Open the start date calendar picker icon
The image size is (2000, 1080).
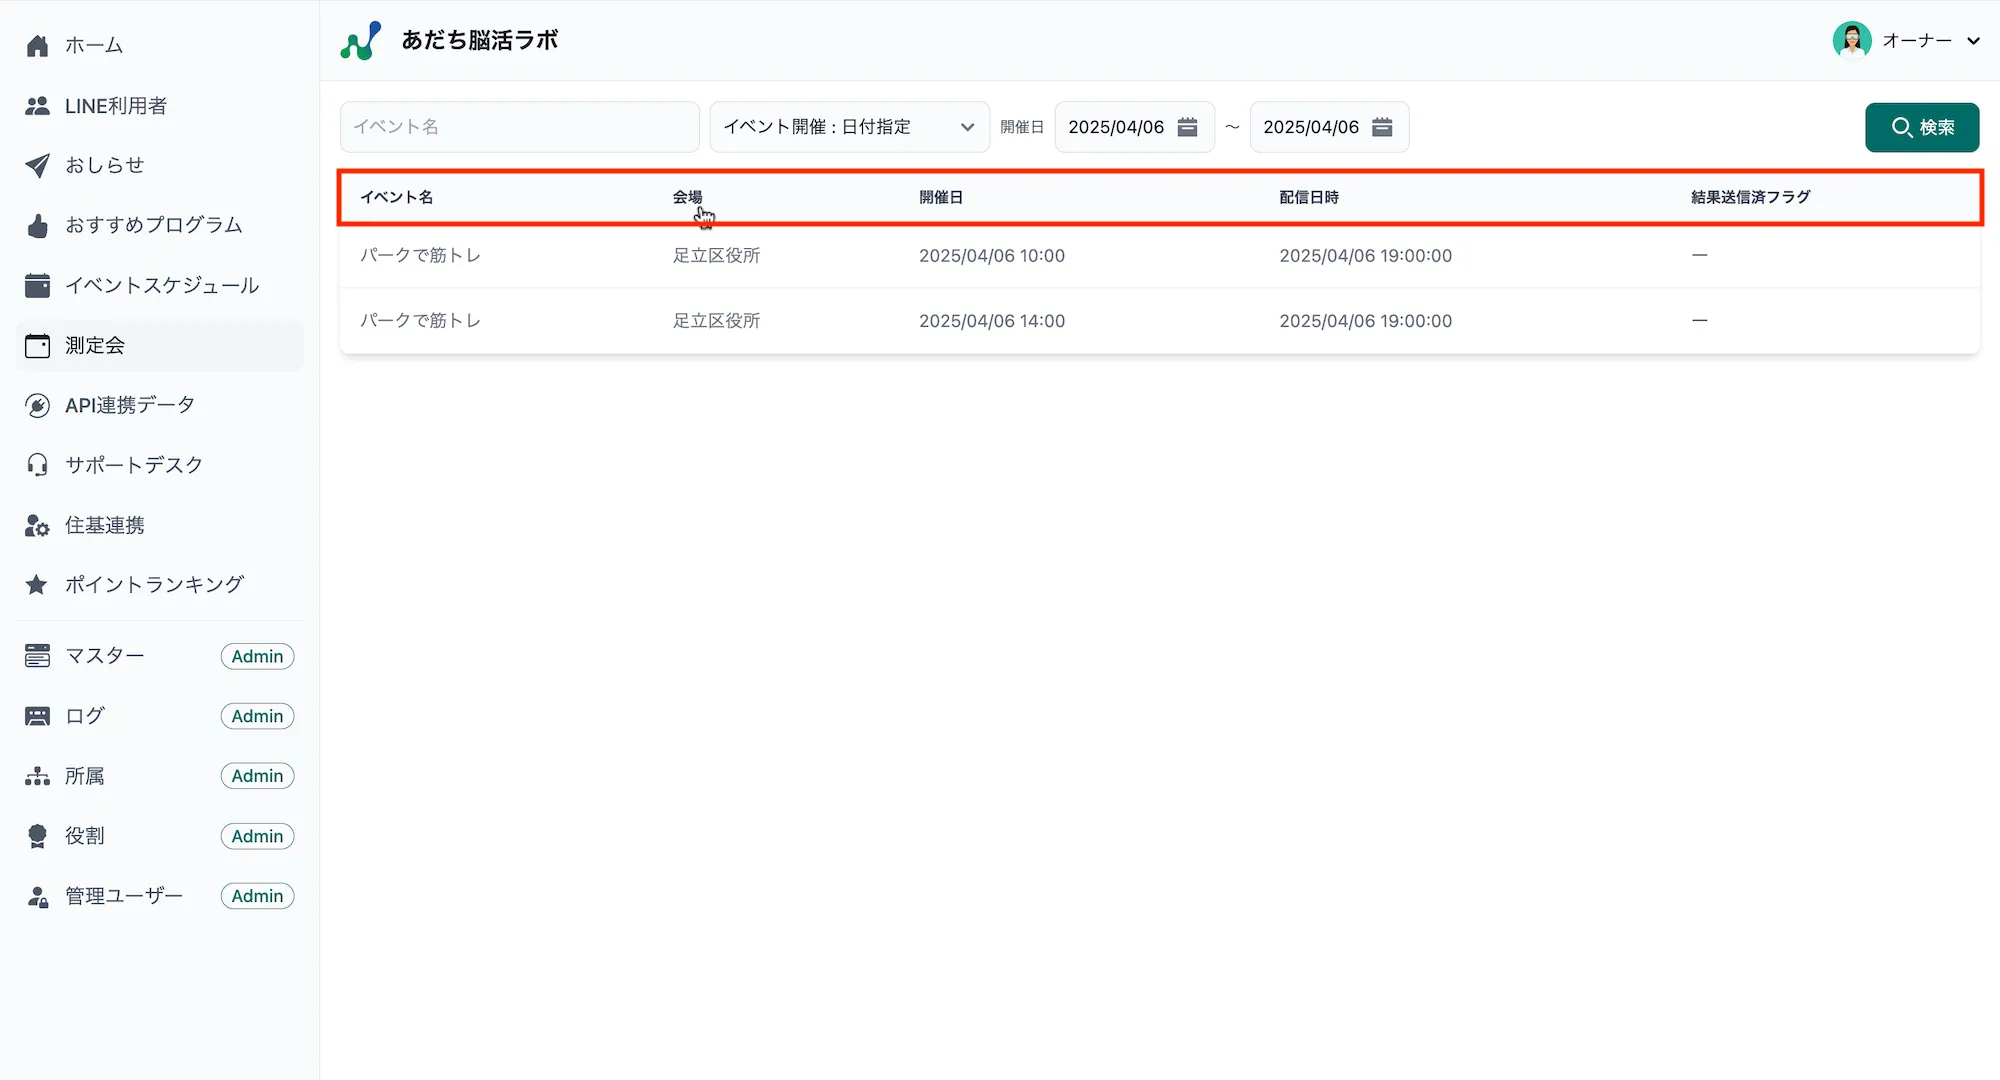(x=1187, y=127)
